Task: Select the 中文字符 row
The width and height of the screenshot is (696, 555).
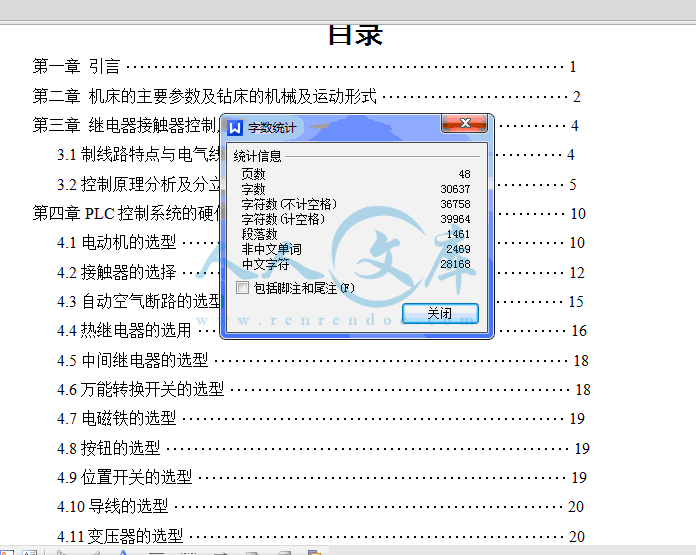Action: pyautogui.click(x=356, y=264)
